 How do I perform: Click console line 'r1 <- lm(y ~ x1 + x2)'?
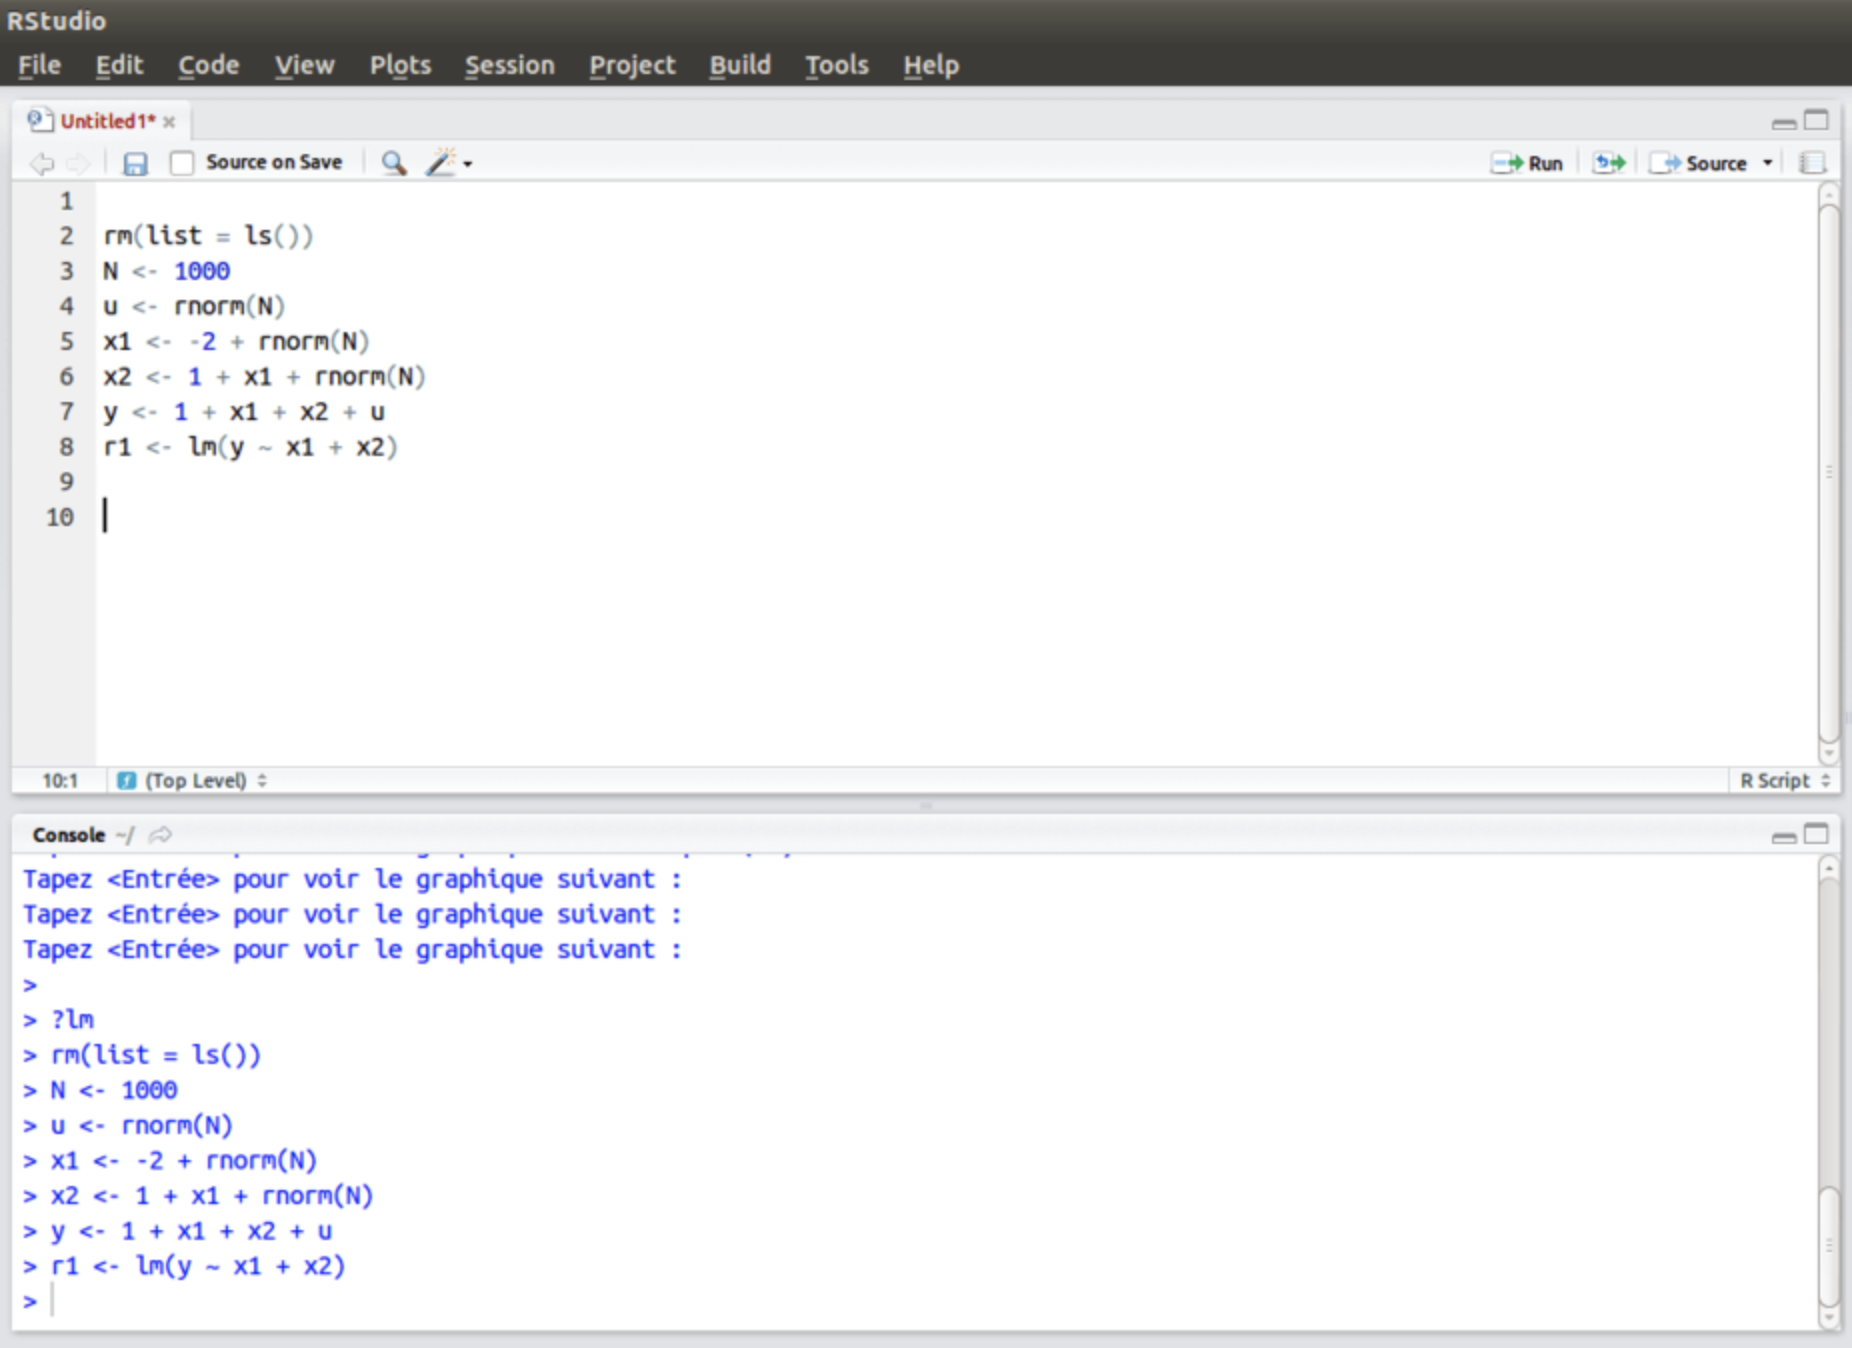[x=198, y=1266]
